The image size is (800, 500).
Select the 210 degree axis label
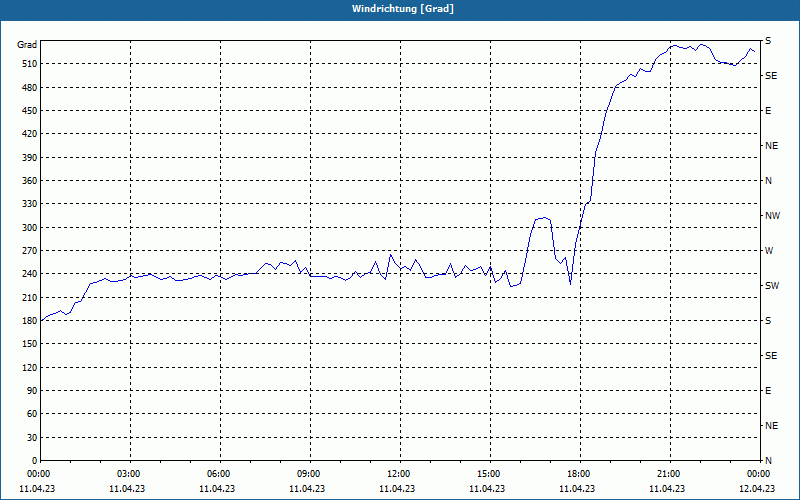(29, 297)
